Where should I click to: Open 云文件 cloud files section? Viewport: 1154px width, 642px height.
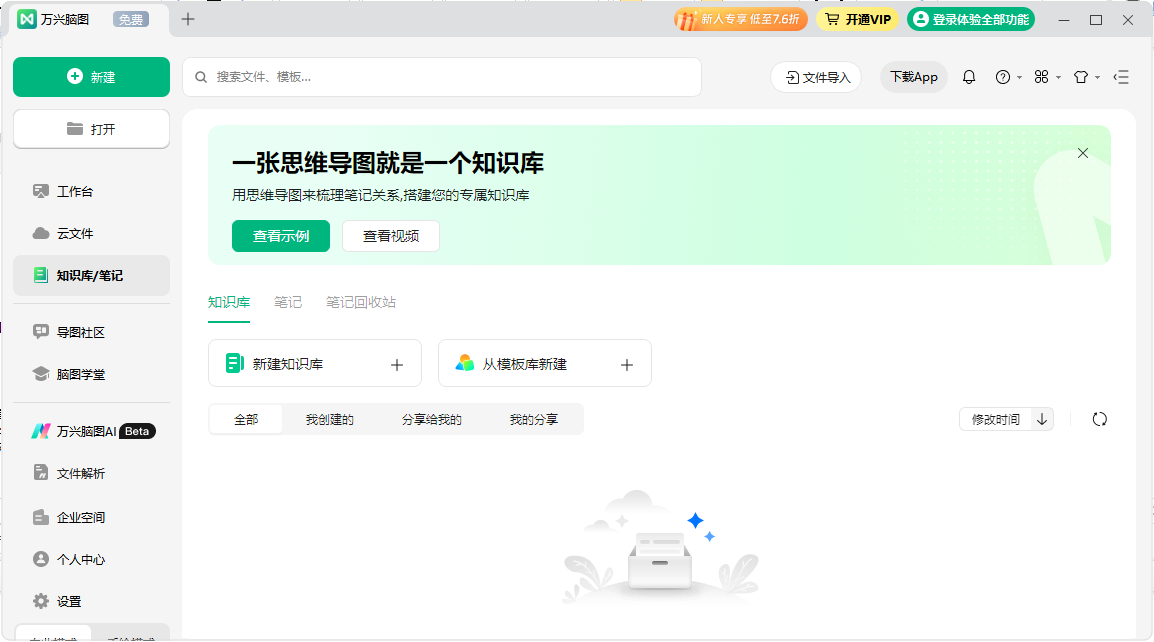(x=91, y=233)
